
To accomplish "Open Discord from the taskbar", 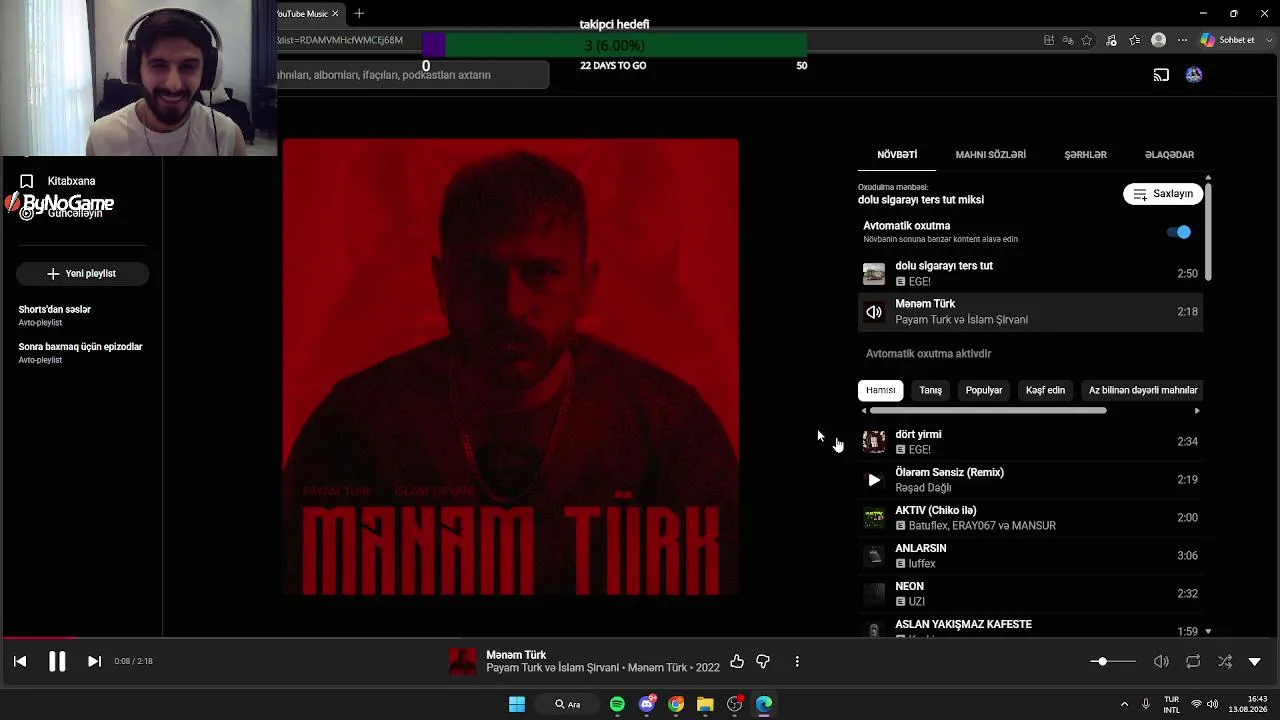I will (x=647, y=704).
